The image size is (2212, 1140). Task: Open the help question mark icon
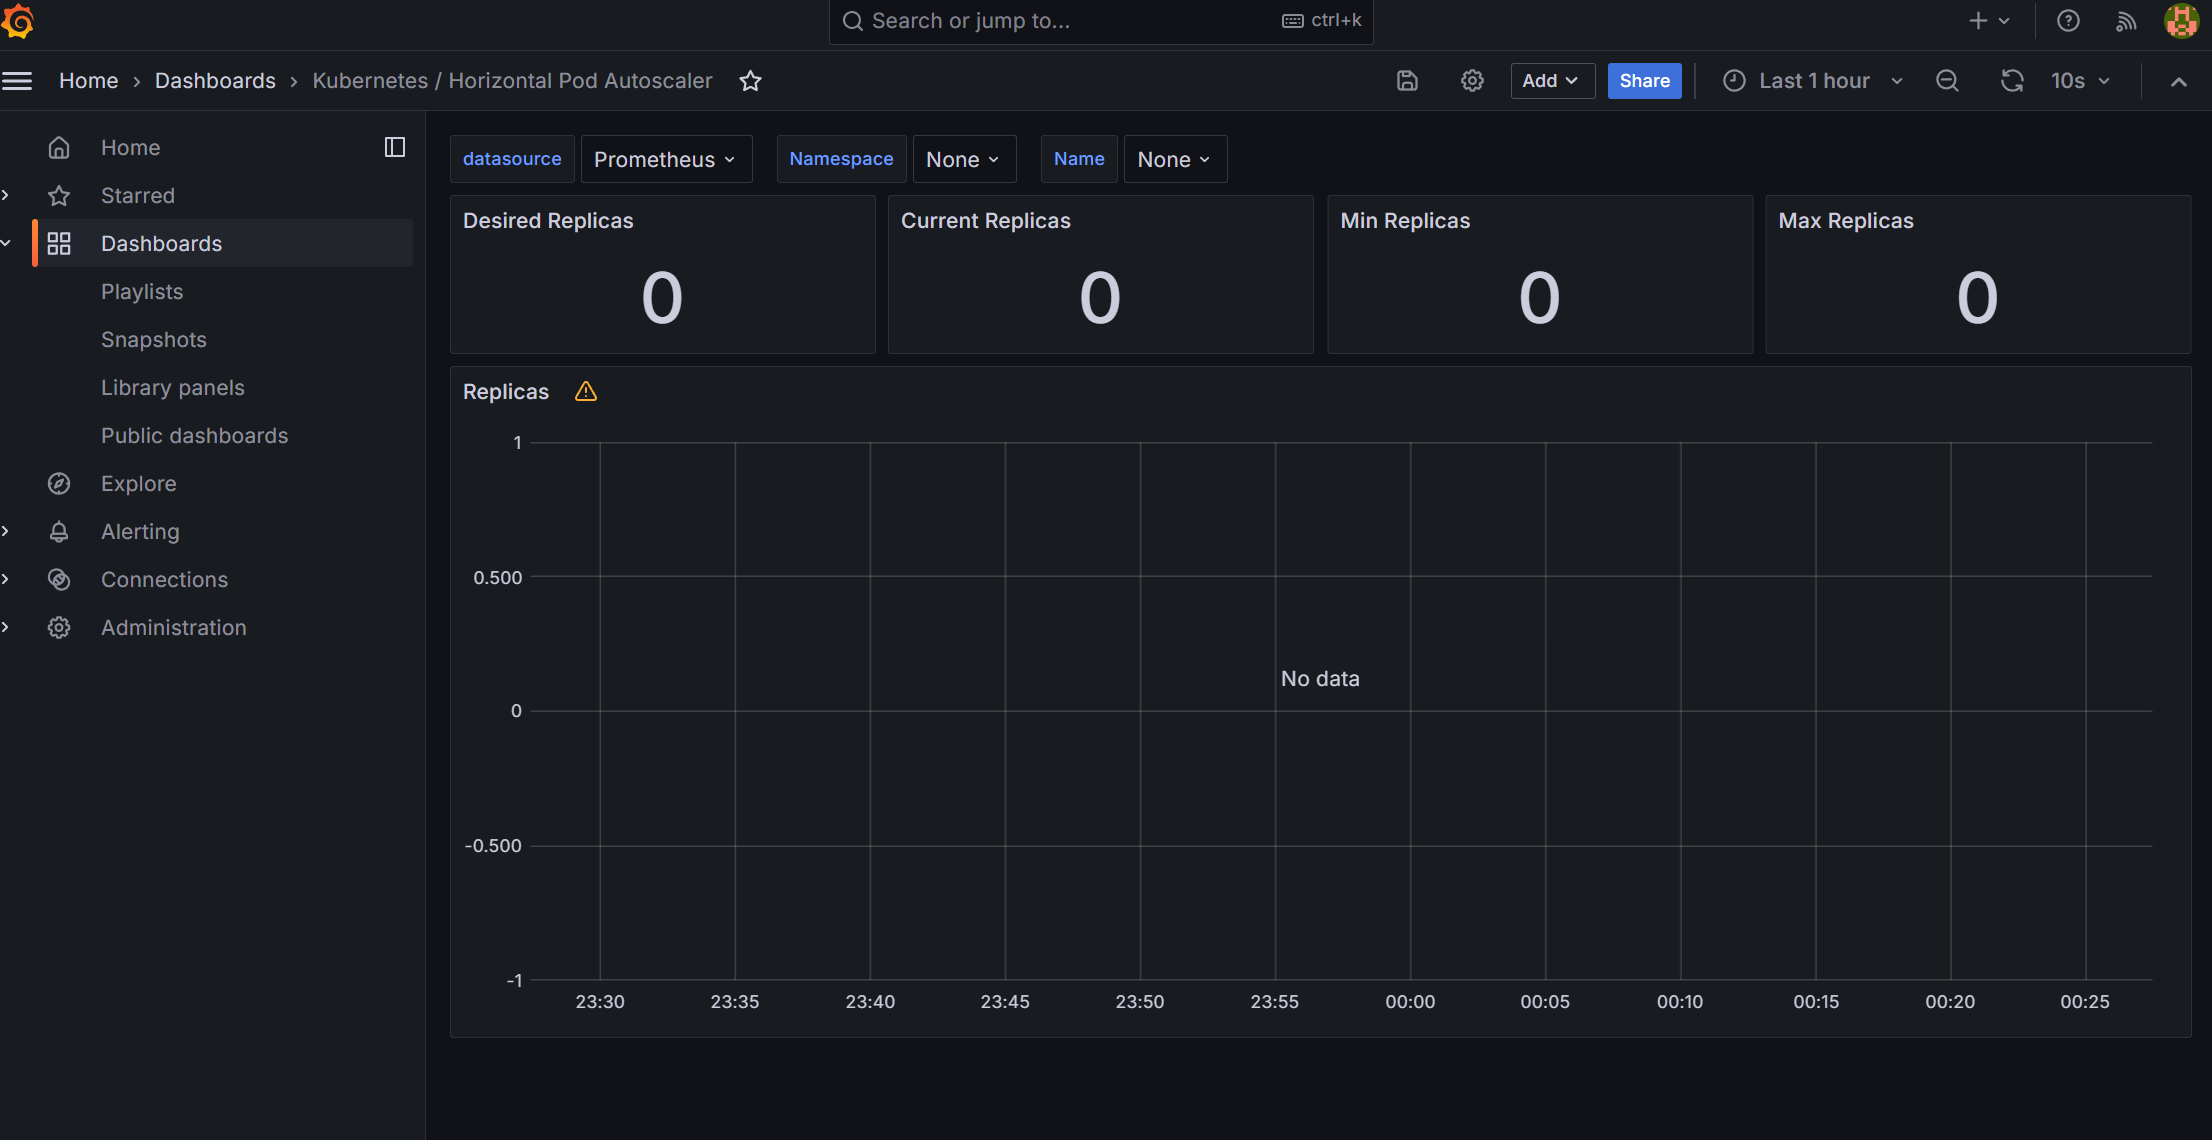(2068, 21)
